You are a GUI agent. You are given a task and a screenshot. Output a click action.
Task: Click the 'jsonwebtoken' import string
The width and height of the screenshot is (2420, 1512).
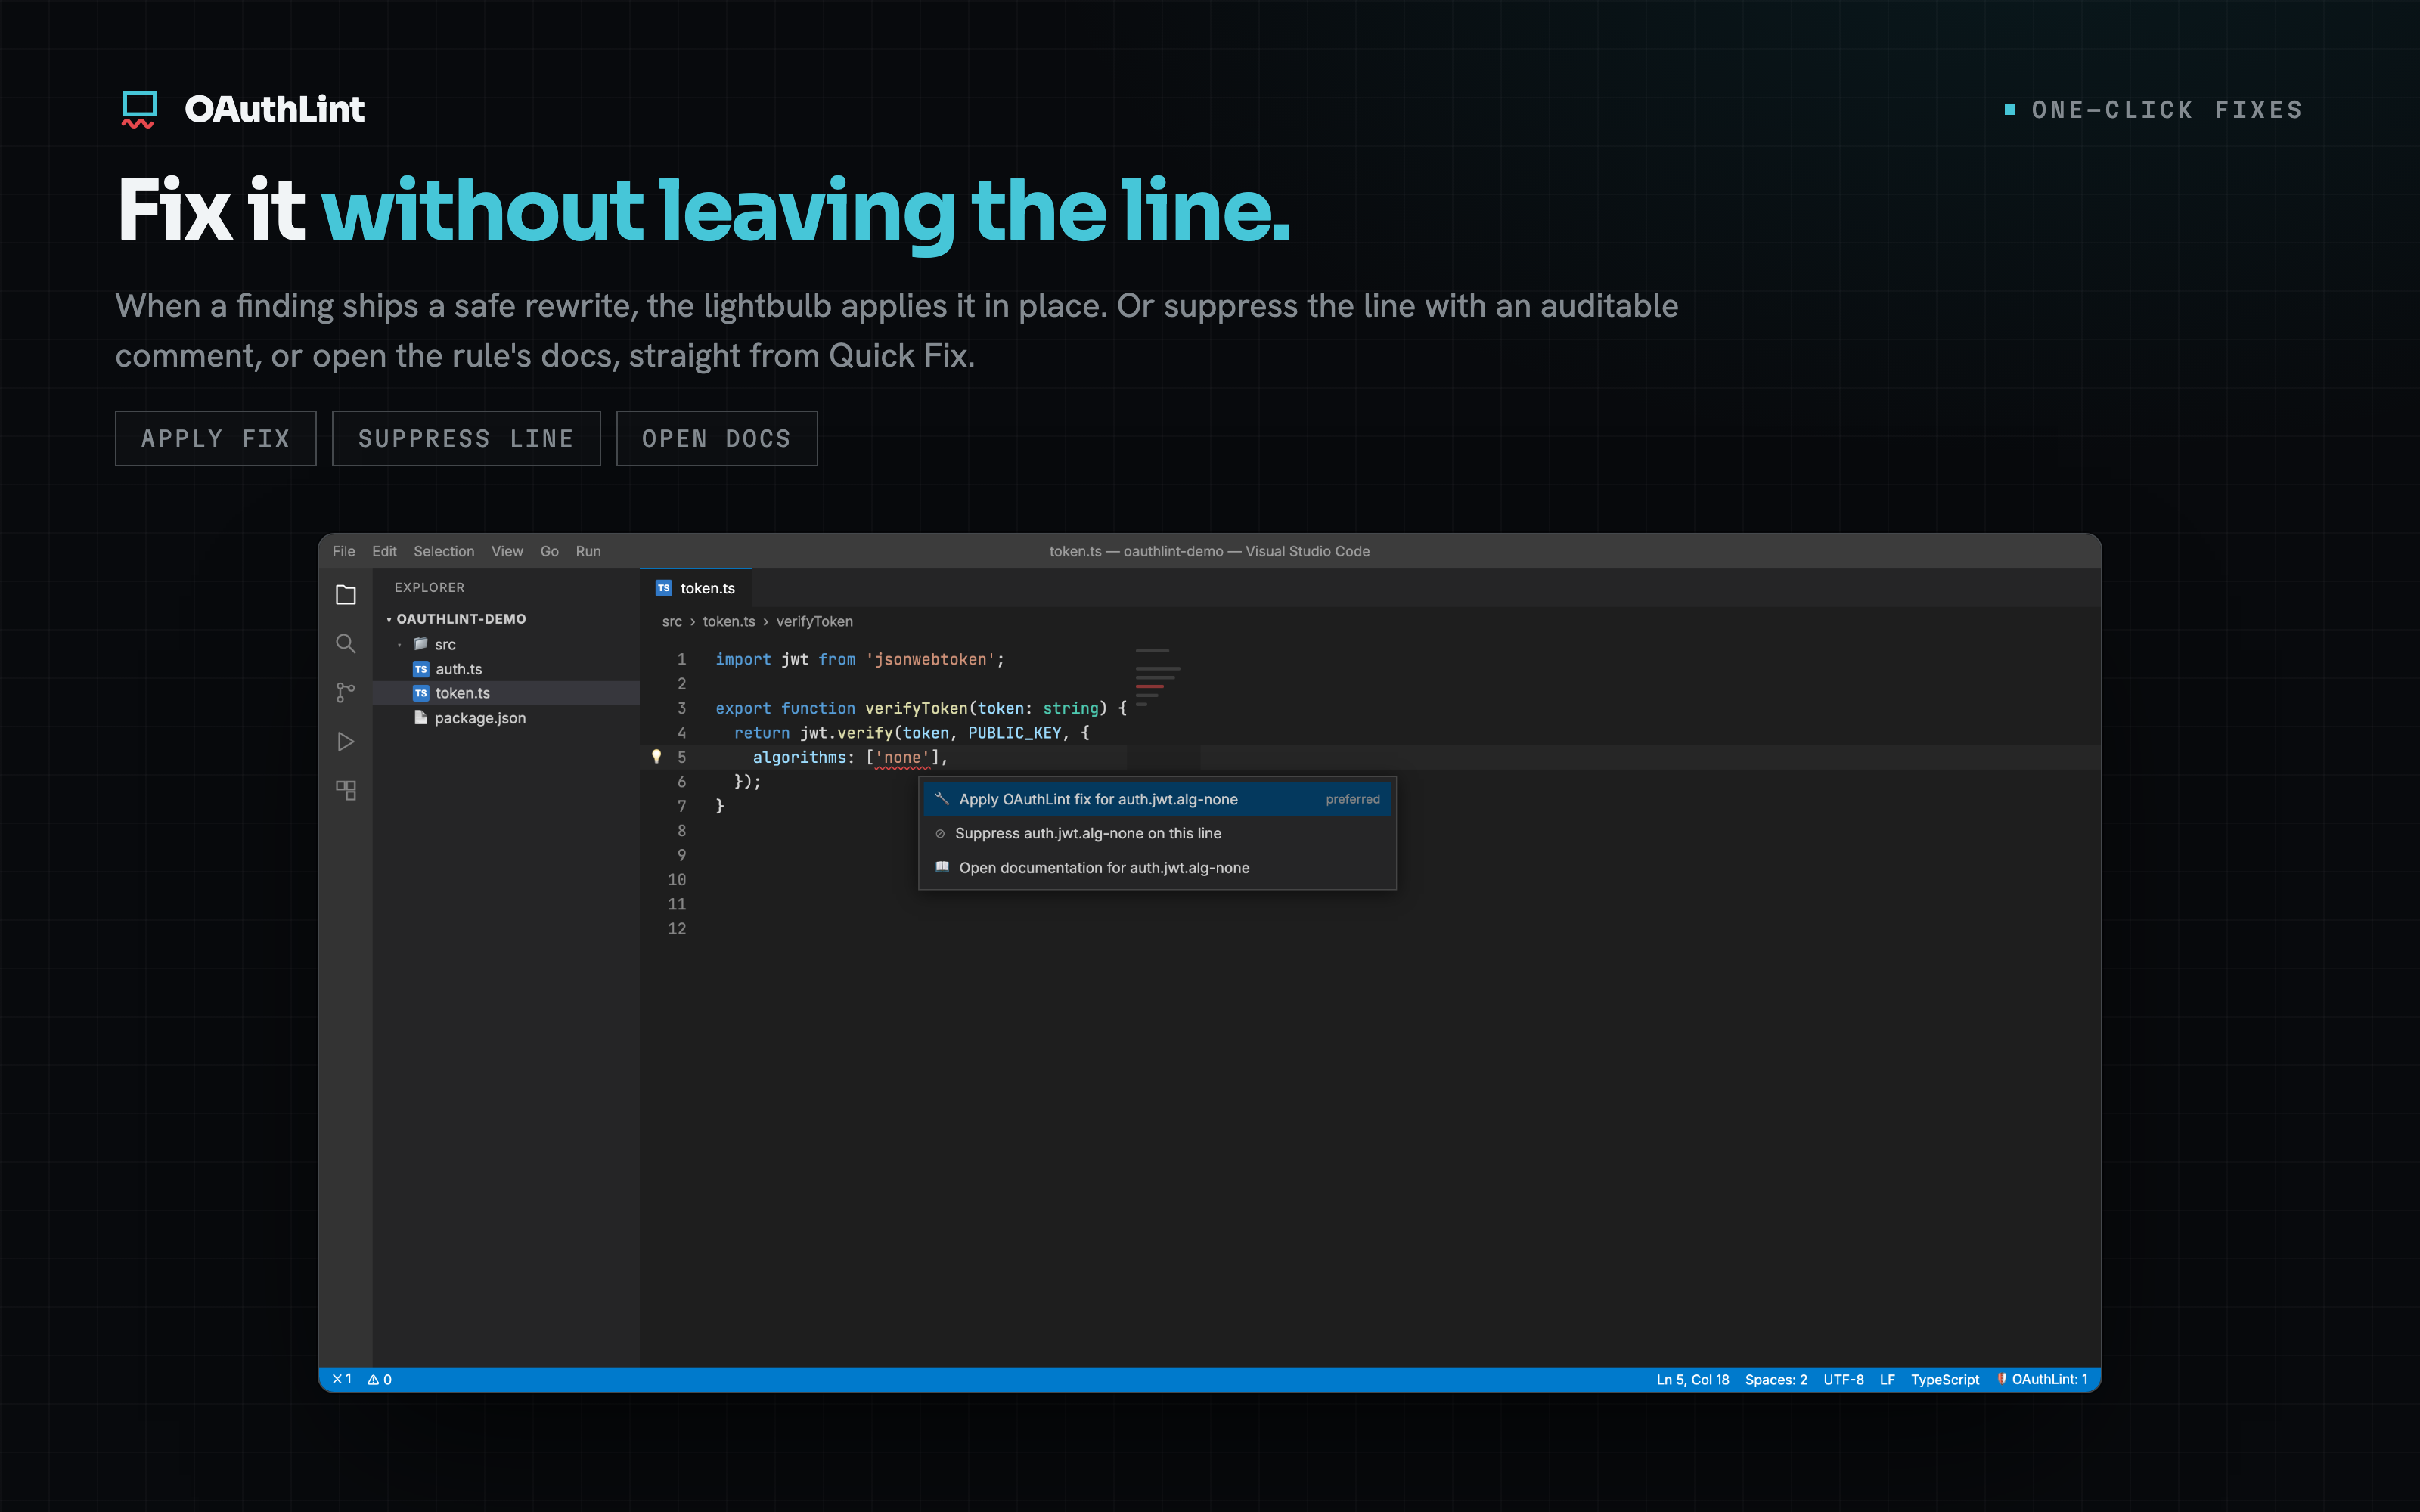[x=930, y=659]
